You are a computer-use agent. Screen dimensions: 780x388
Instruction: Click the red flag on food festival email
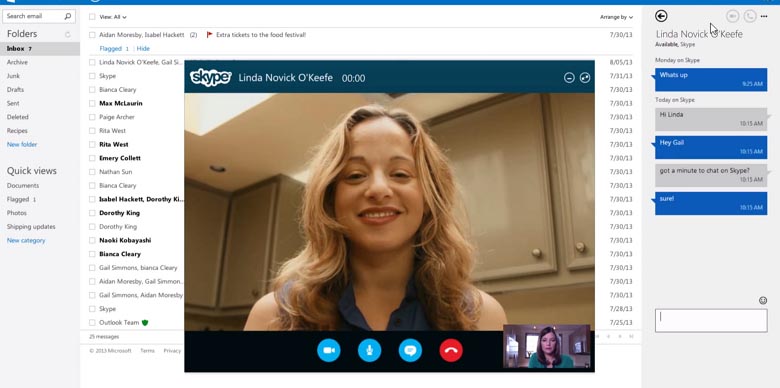209,35
